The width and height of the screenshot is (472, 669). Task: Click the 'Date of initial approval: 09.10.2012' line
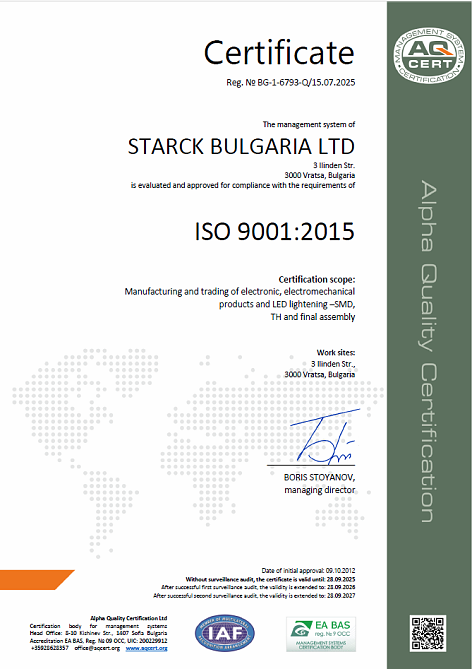click(x=308, y=570)
